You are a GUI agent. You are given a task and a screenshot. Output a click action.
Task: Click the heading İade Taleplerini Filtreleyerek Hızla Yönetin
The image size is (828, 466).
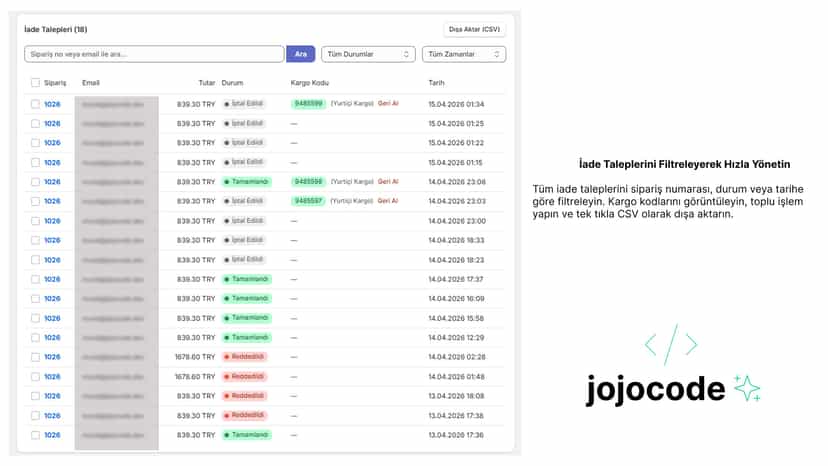(x=684, y=164)
